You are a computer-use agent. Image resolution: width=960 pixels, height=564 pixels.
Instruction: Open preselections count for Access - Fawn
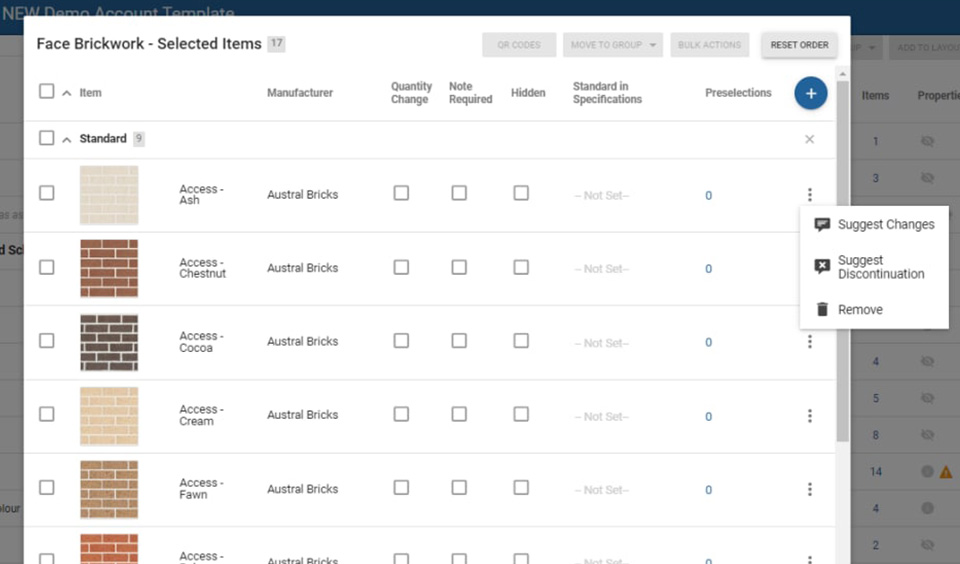708,490
